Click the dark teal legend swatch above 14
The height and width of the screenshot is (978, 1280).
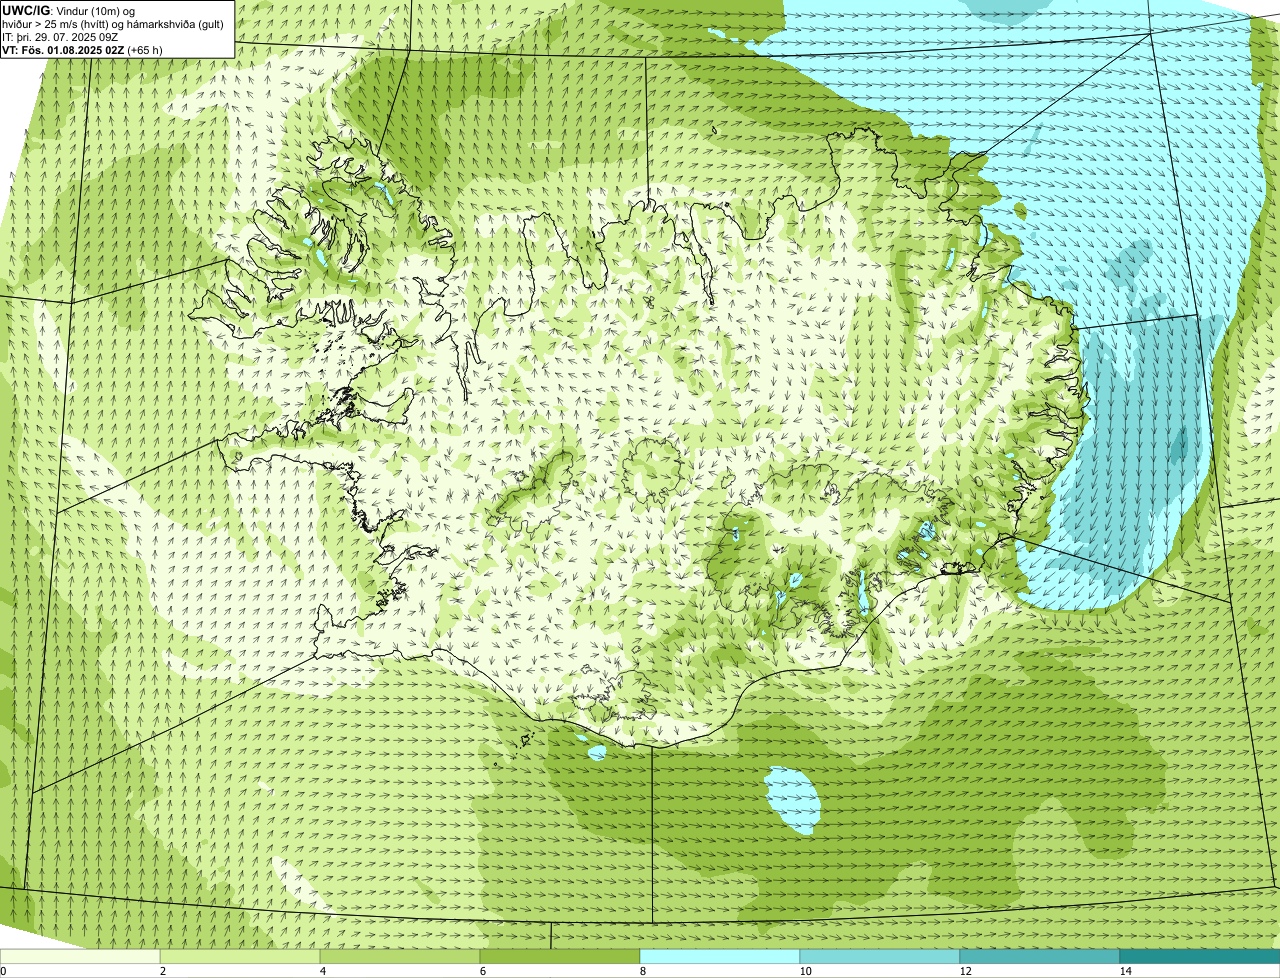pyautogui.click(x=1200, y=956)
